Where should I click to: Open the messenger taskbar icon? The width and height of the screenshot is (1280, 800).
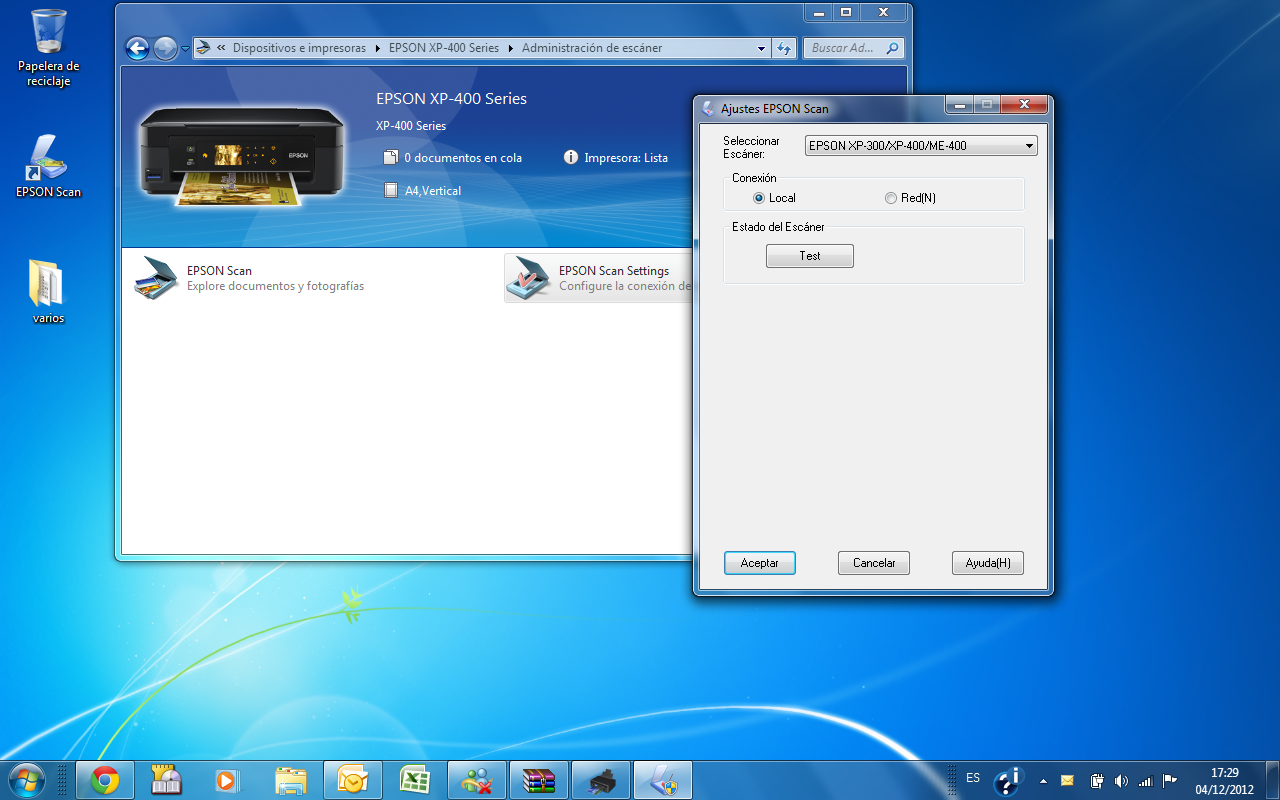click(x=476, y=780)
